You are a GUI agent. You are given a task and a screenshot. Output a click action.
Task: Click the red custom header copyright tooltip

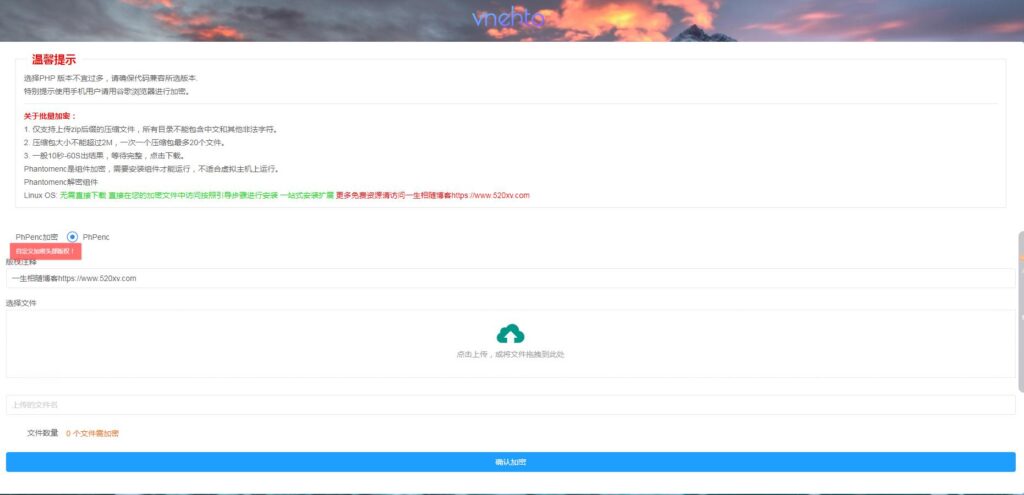pos(45,251)
